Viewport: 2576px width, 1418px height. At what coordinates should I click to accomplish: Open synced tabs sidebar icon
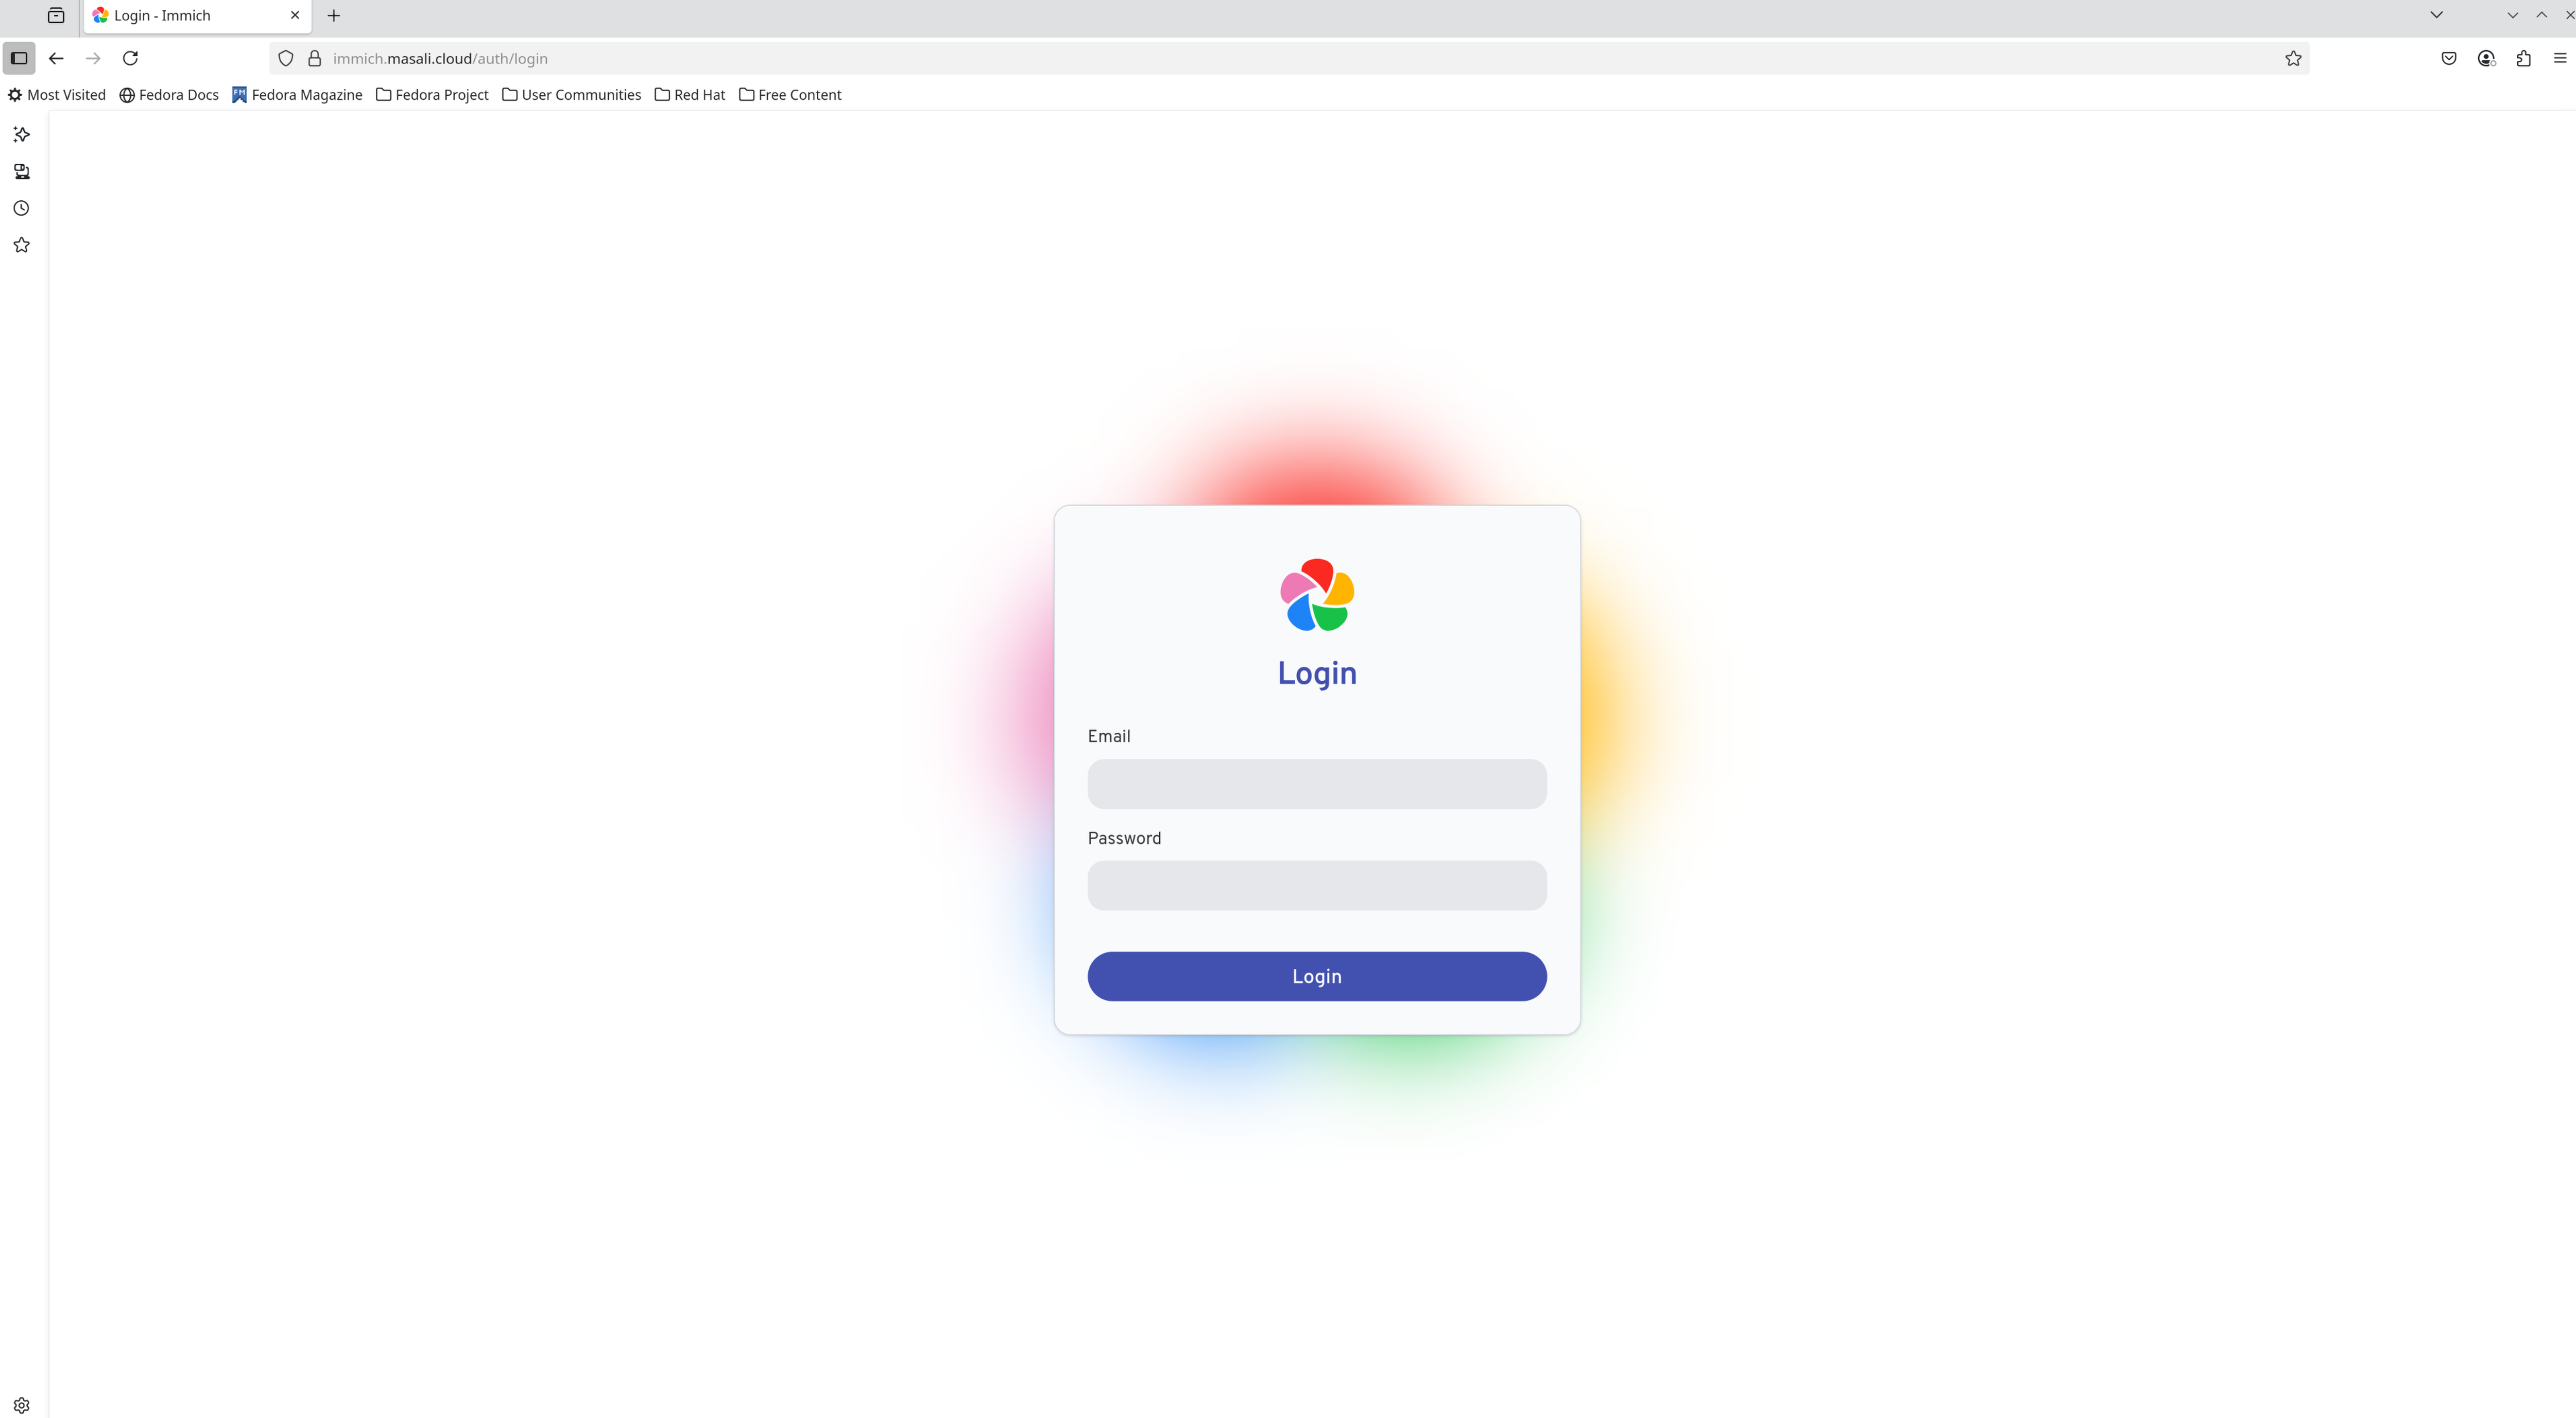pyautogui.click(x=21, y=171)
